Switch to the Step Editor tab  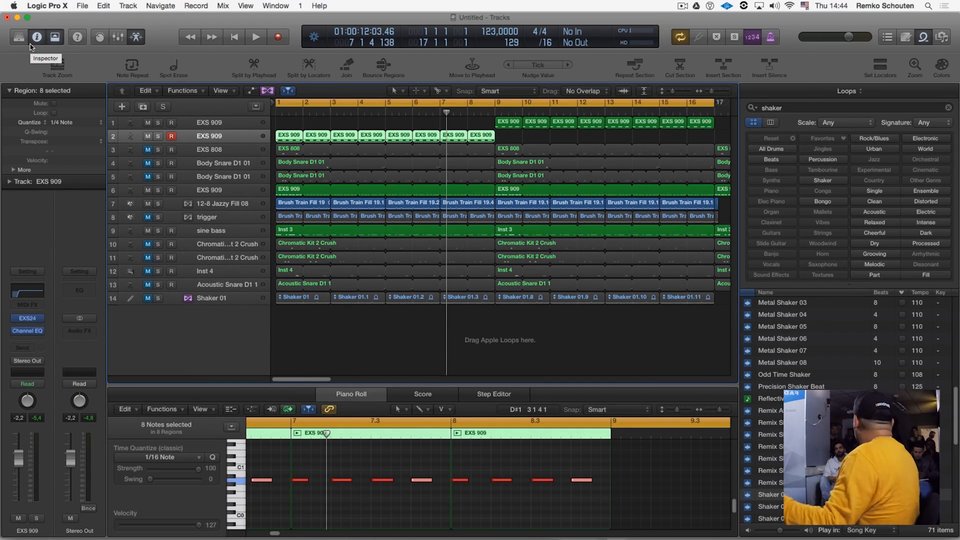coord(493,394)
